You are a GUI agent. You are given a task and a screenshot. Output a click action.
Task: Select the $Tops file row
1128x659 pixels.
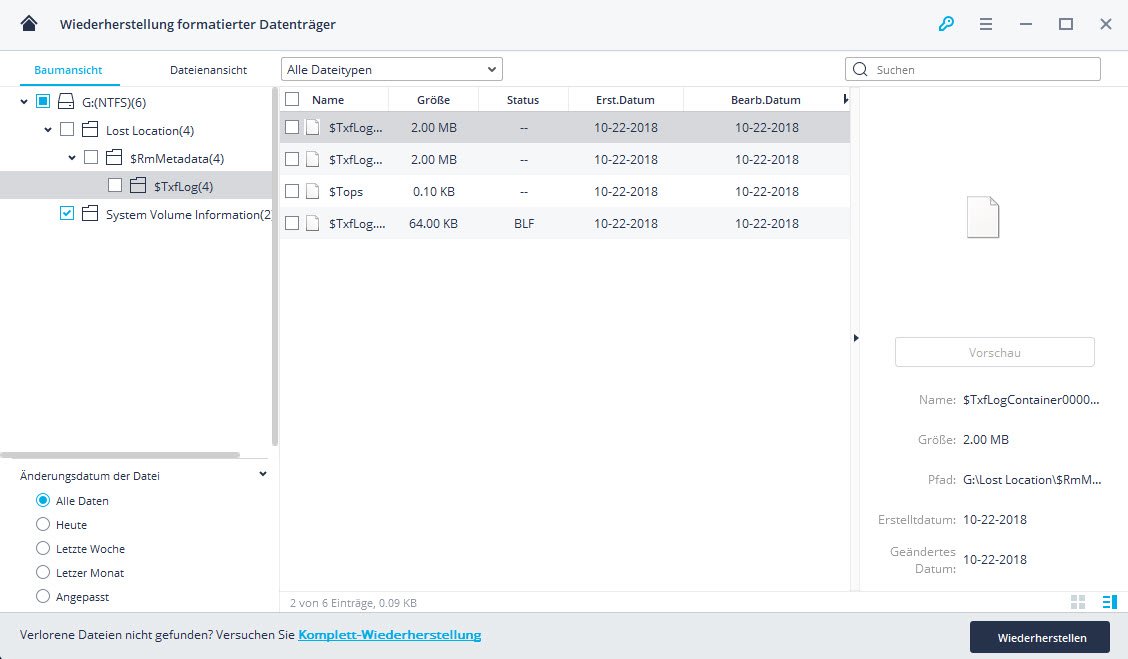tap(565, 191)
